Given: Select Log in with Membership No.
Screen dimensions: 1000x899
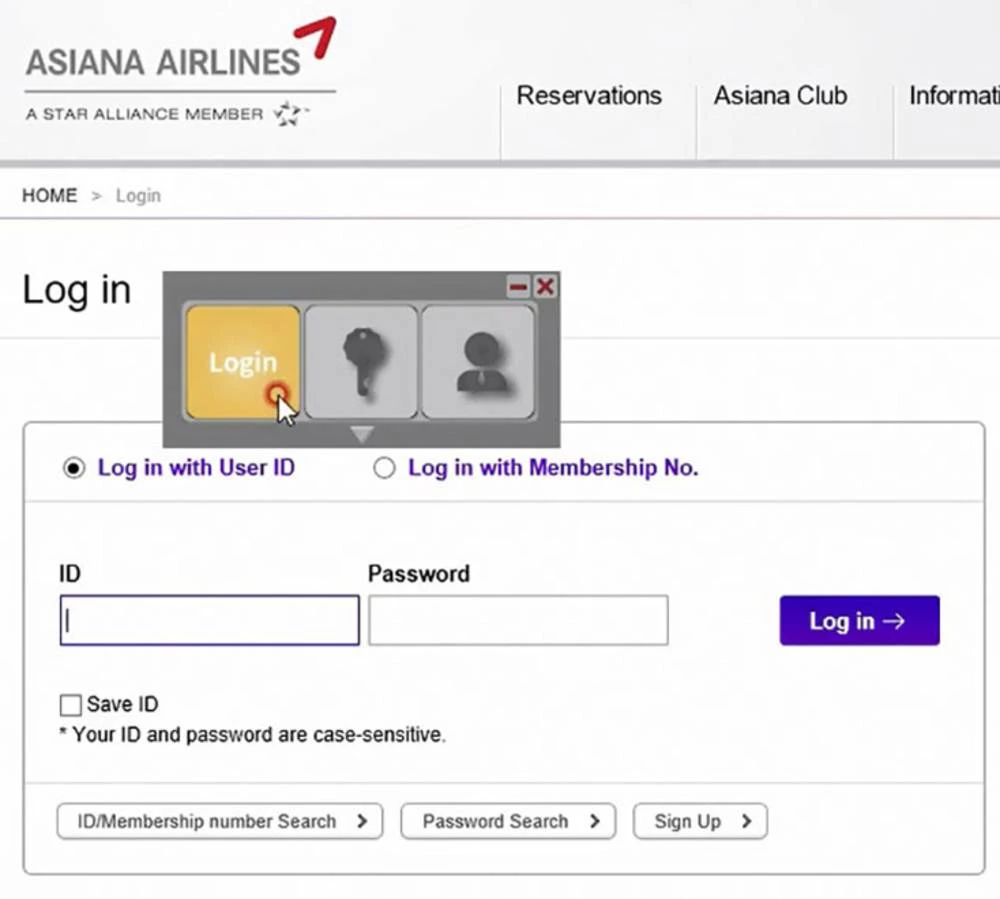Looking at the screenshot, I should click(384, 468).
